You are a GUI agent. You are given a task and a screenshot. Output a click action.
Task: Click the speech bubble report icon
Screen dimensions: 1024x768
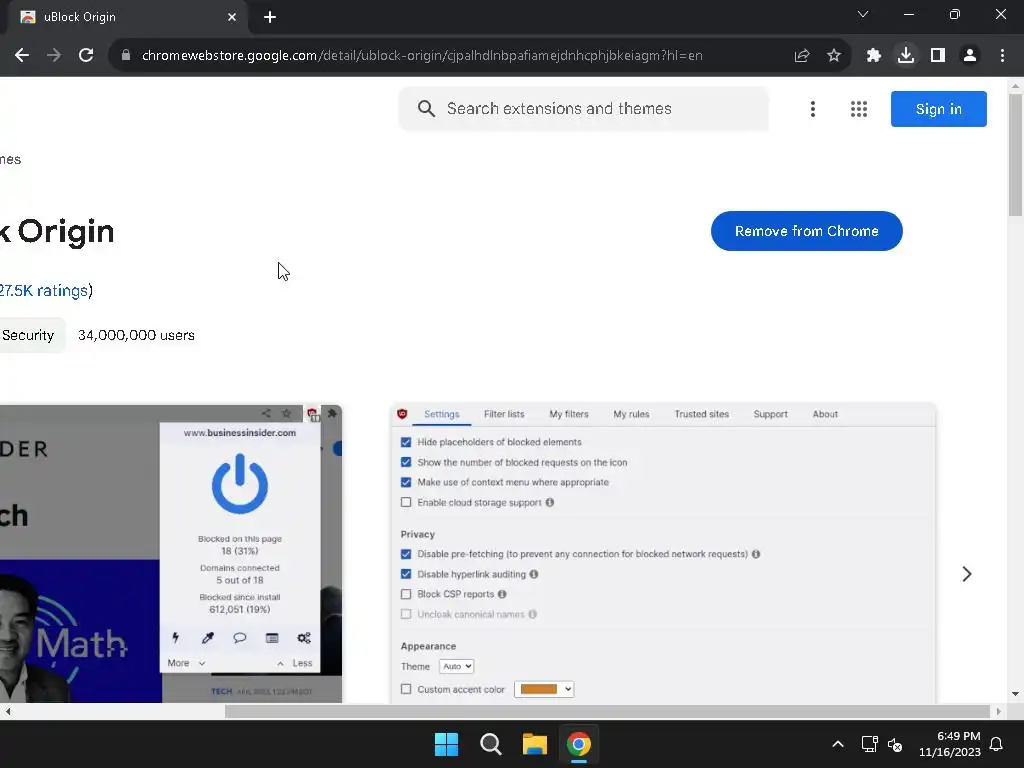tap(240, 637)
